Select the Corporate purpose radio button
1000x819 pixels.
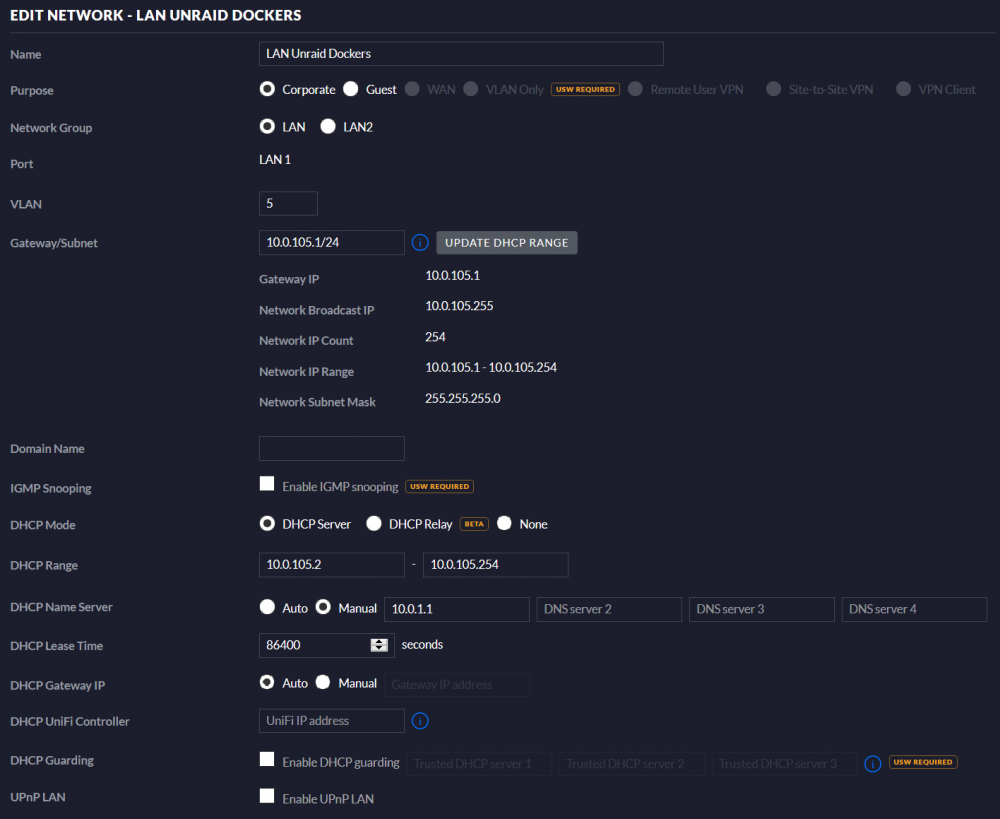(267, 89)
